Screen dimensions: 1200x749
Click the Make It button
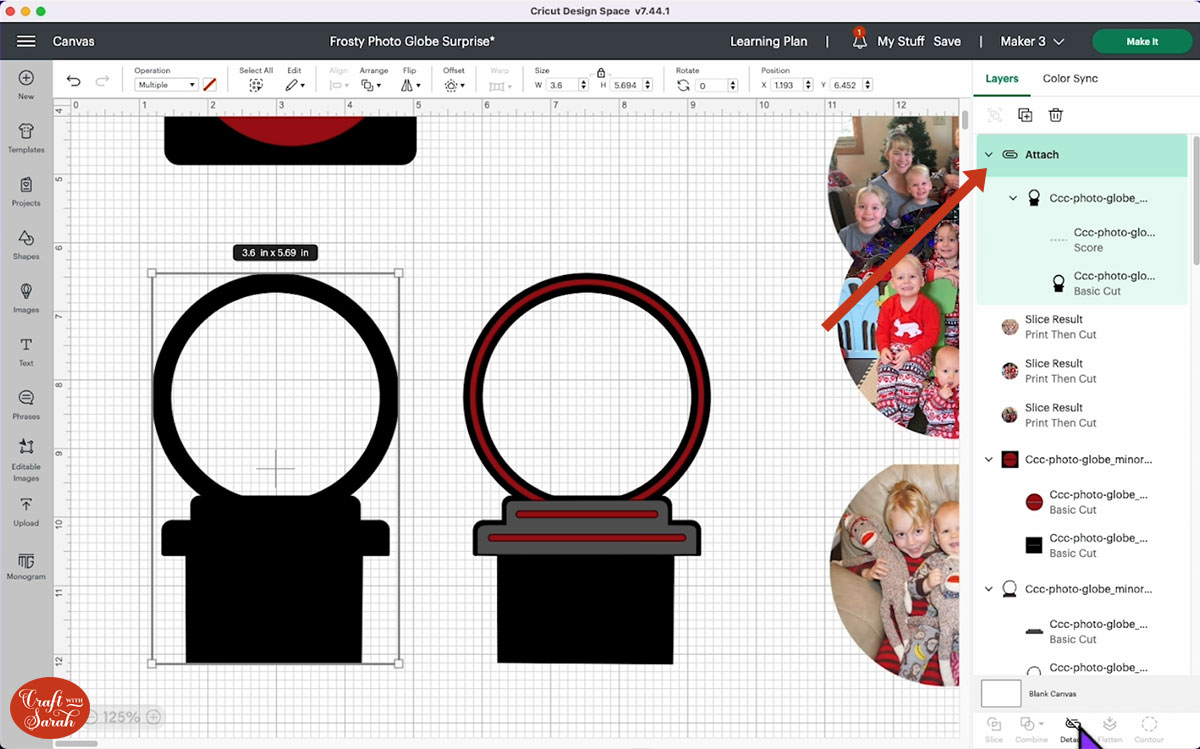(x=1141, y=41)
